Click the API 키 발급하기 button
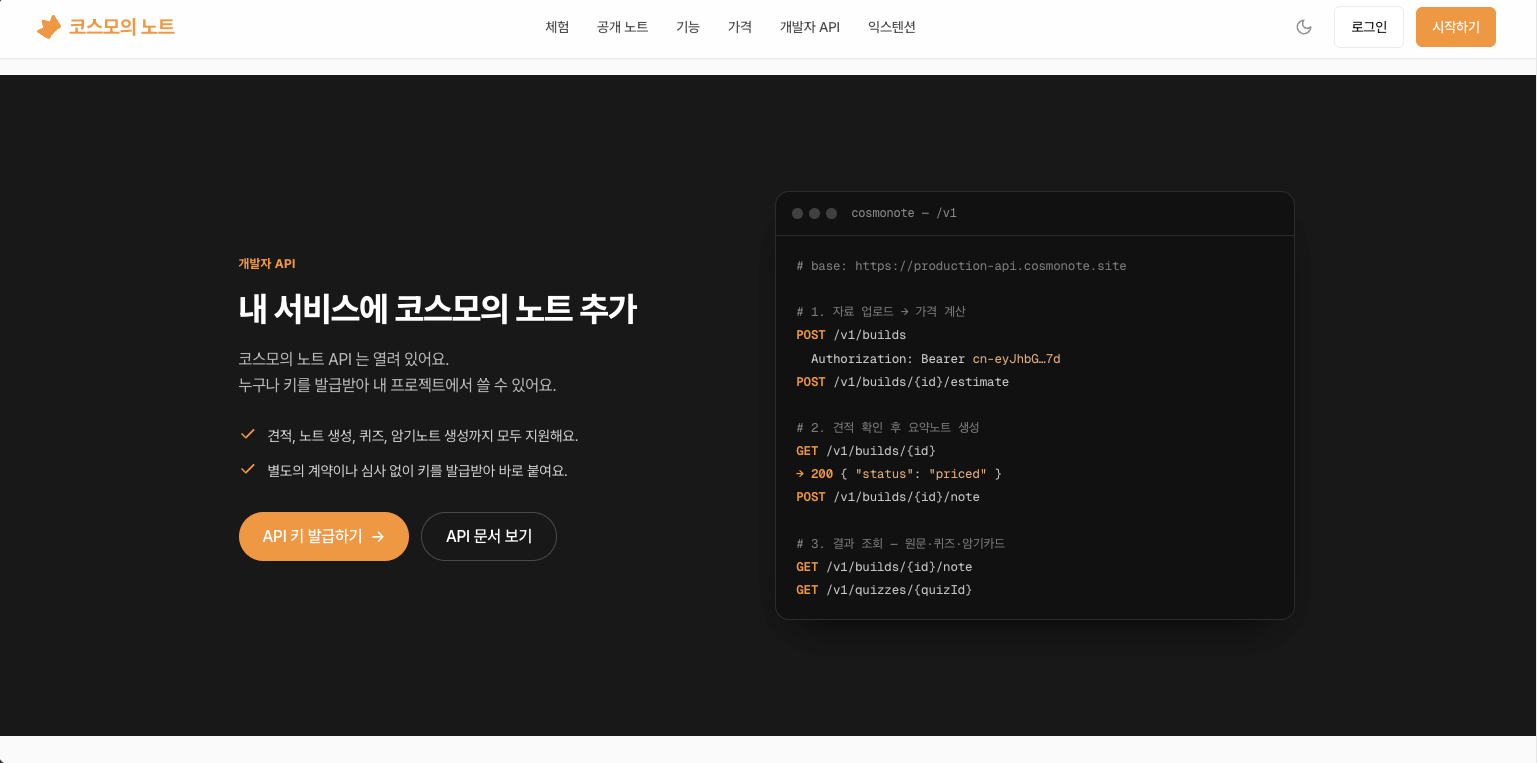Image resolution: width=1537 pixels, height=763 pixels. 324,537
